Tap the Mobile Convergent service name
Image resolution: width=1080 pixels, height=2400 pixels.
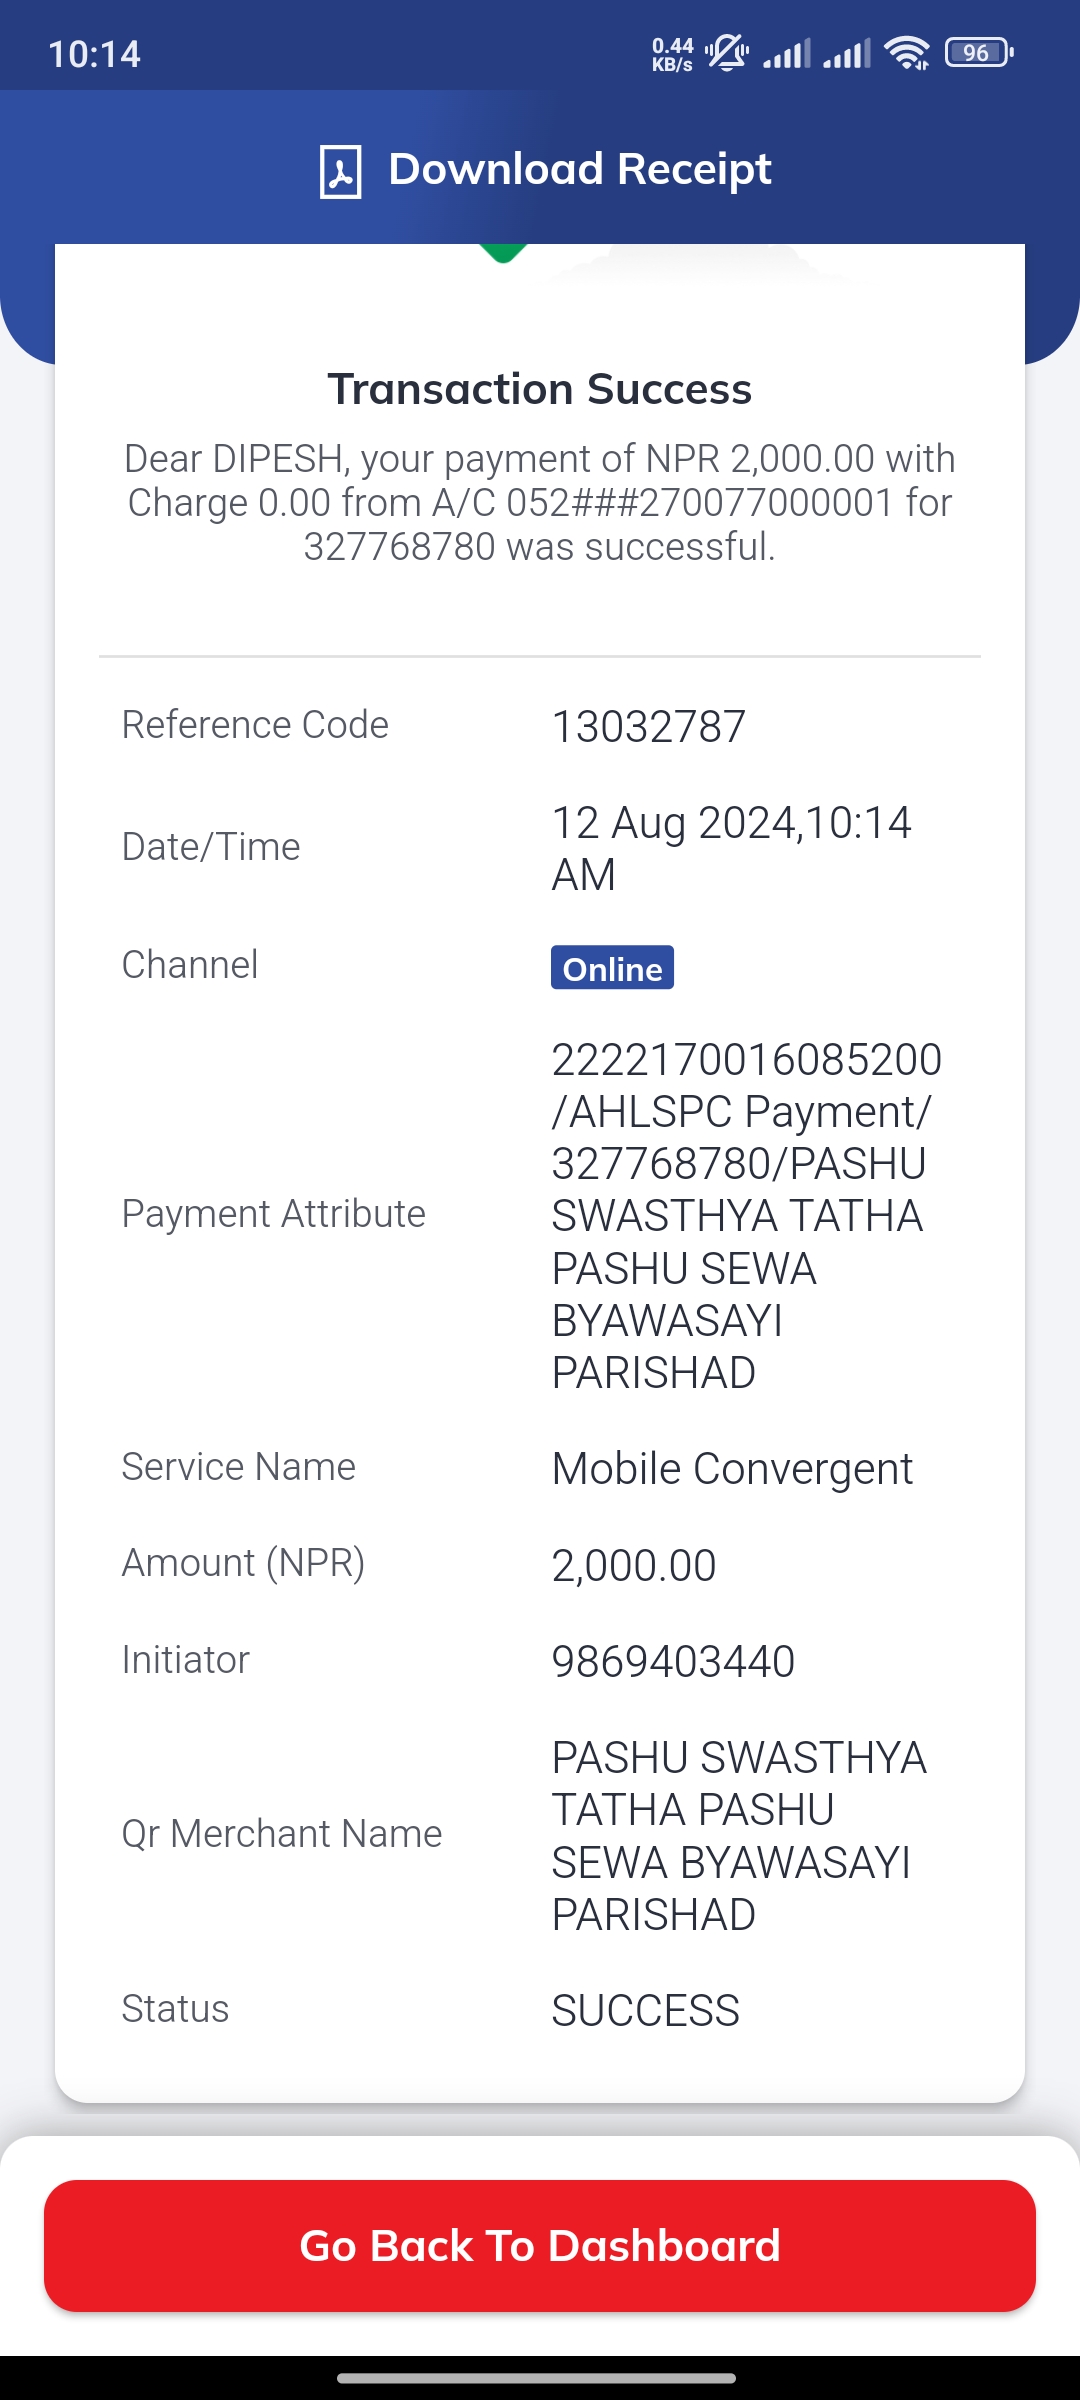click(732, 1469)
